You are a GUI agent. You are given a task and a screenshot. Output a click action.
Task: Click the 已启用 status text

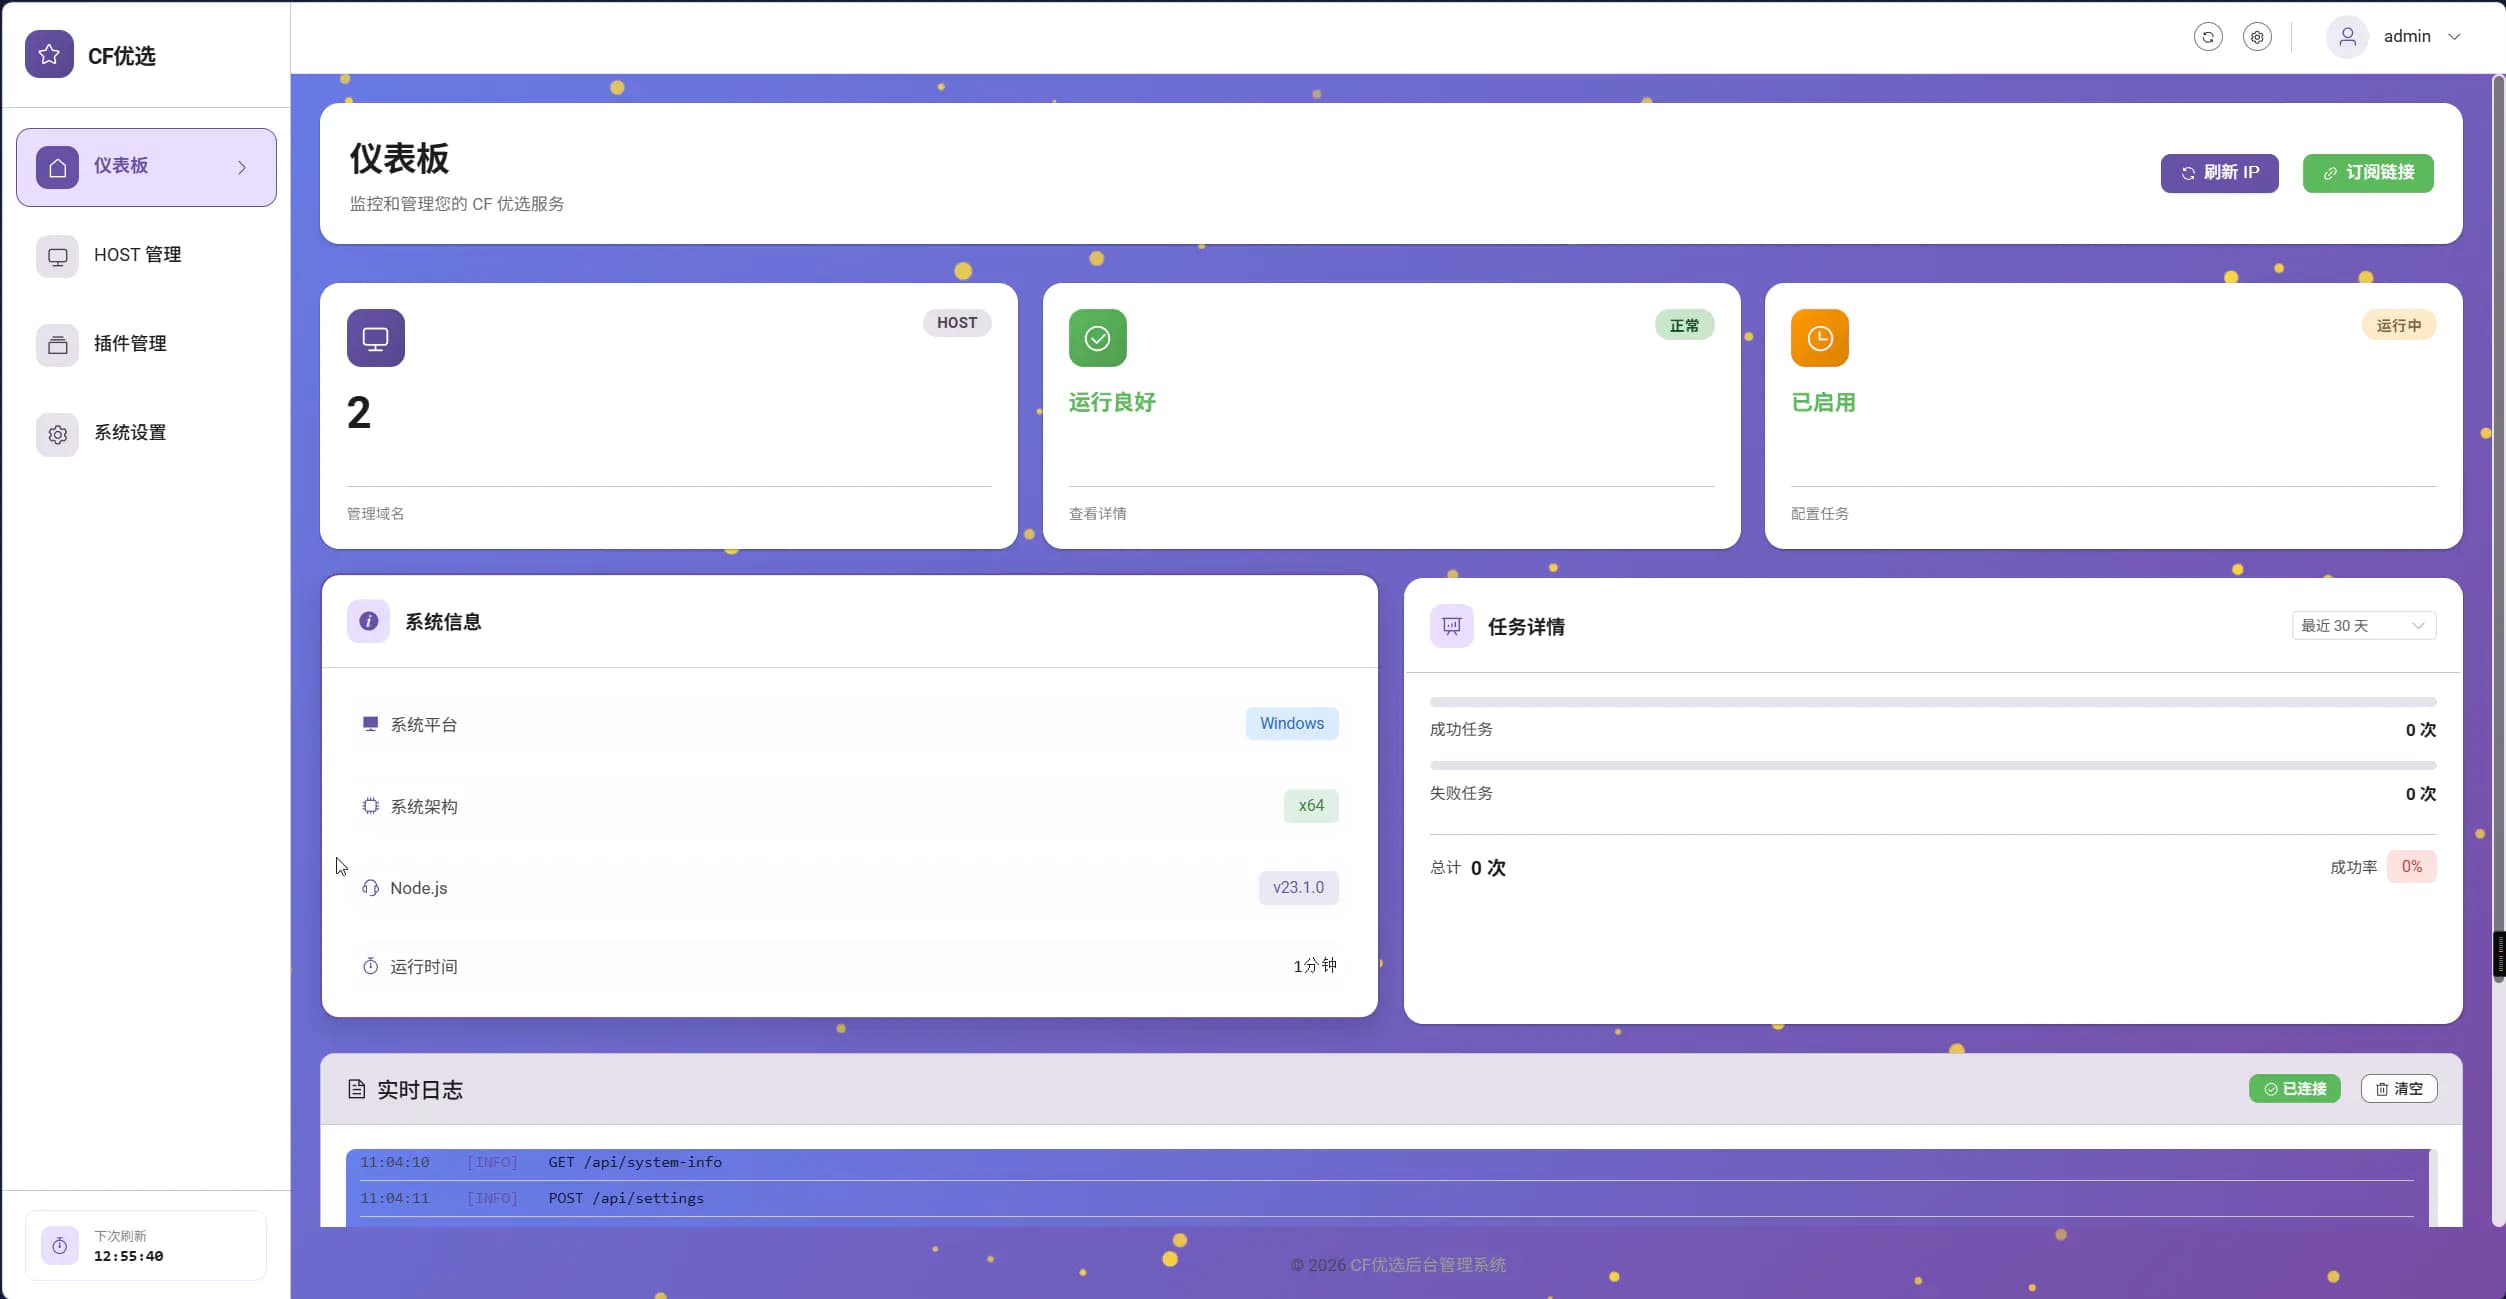click(x=1823, y=402)
